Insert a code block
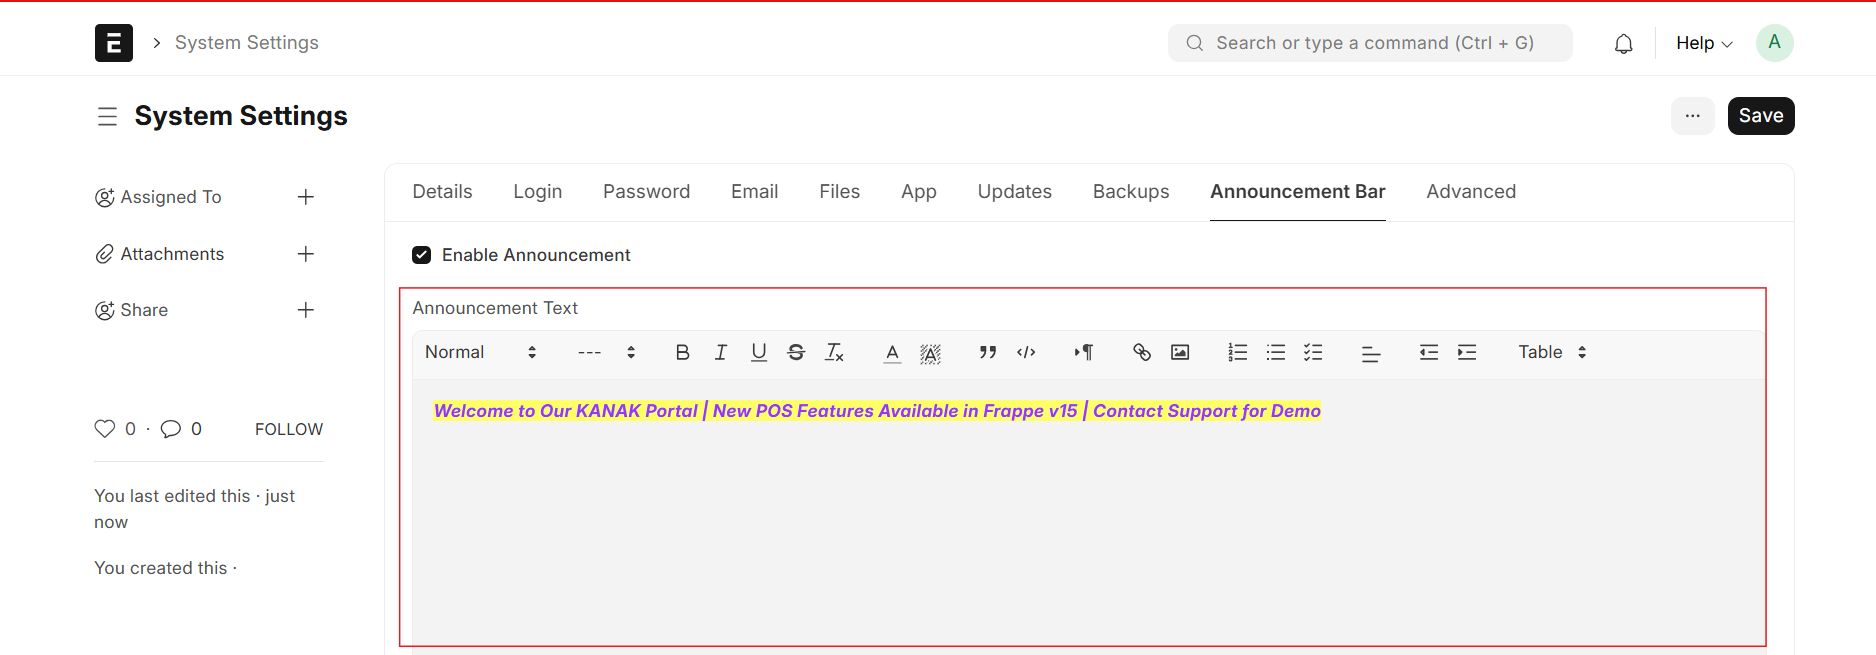This screenshot has height=655, width=1876. [x=1026, y=352]
